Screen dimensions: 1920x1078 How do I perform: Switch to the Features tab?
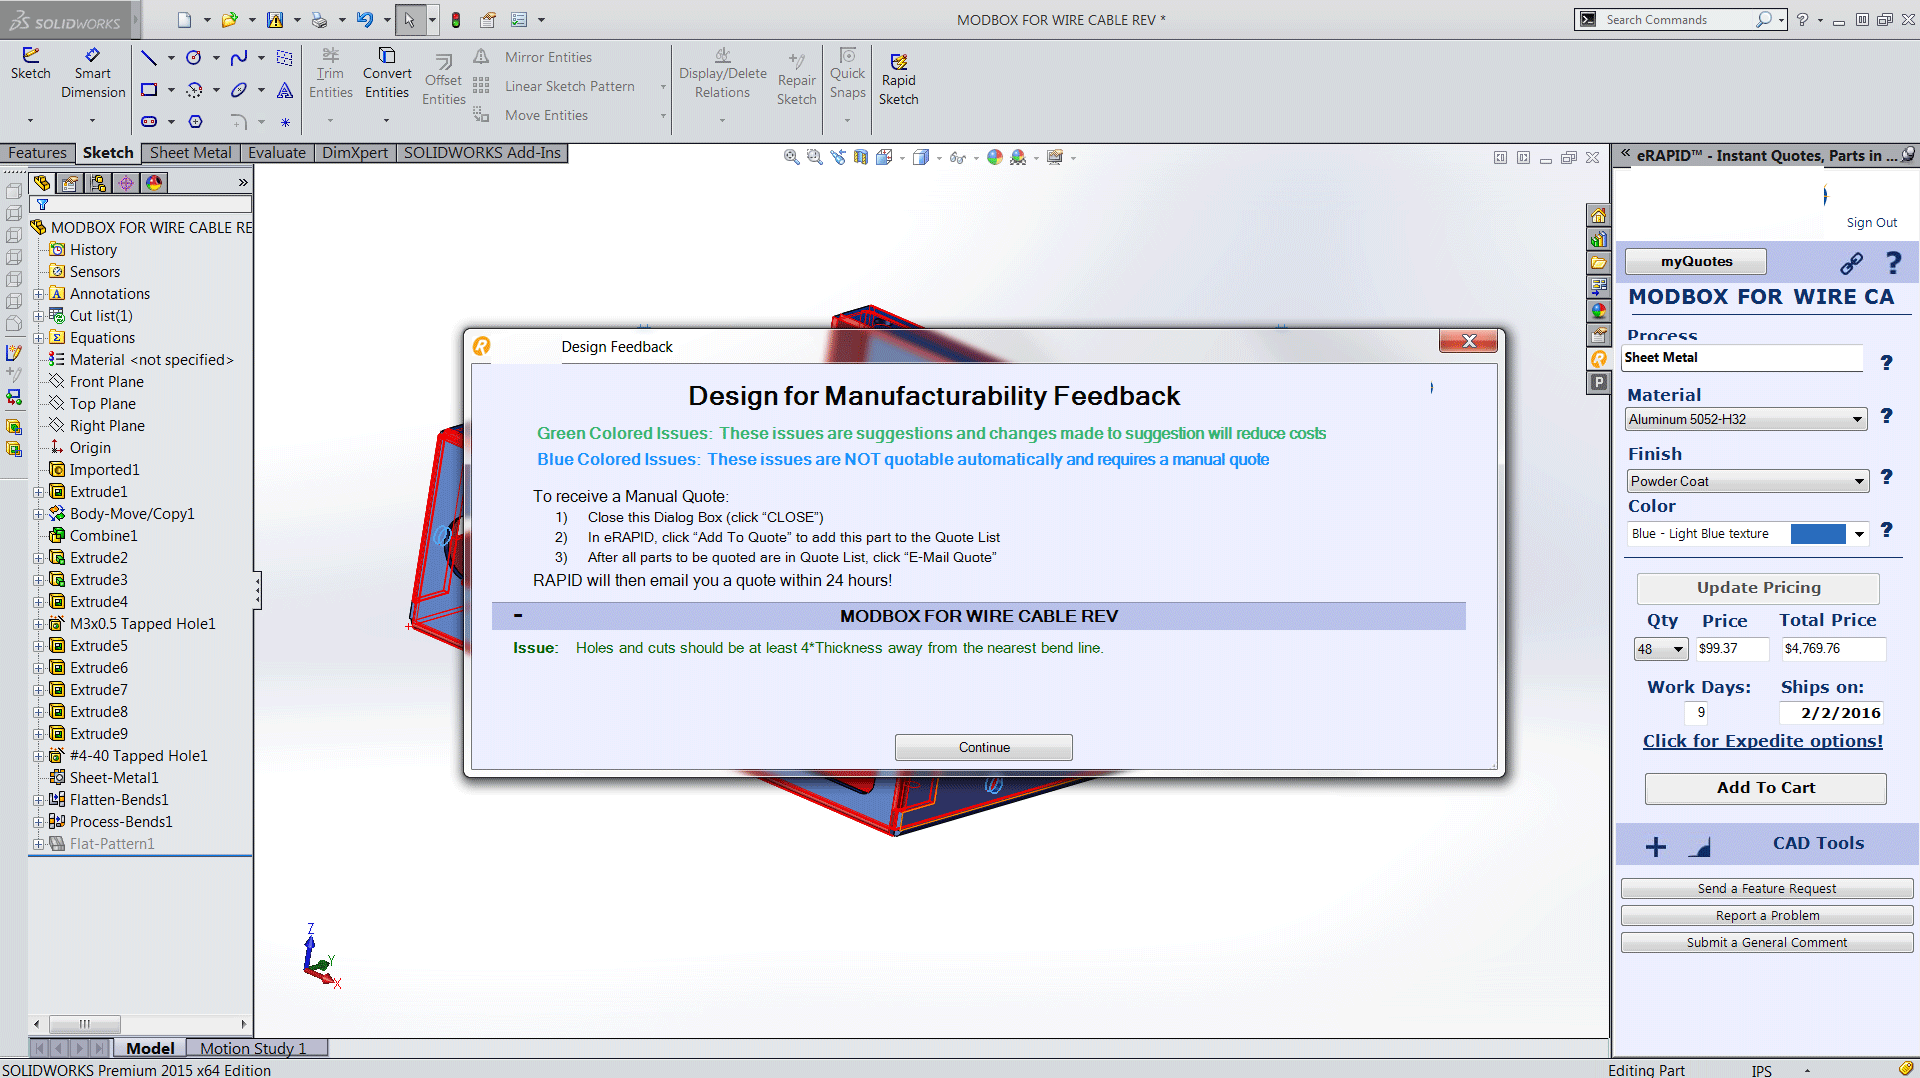pyautogui.click(x=37, y=153)
